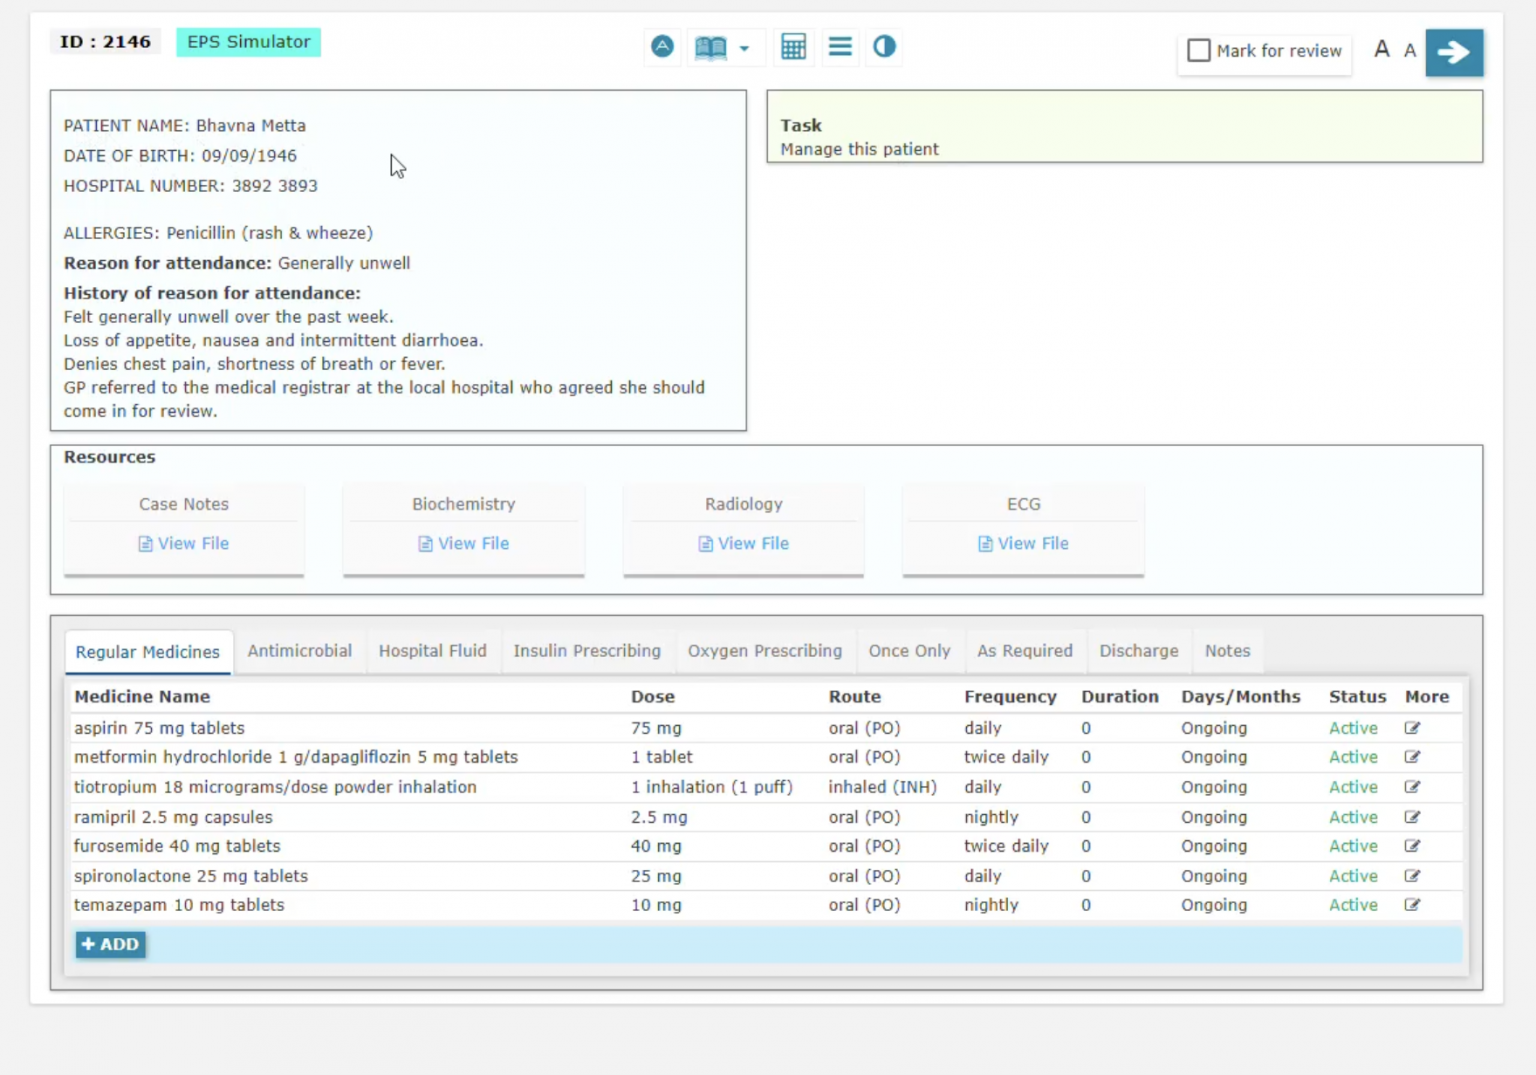The height and width of the screenshot is (1075, 1536).
Task: Open the Radiology View File link
Action: click(743, 543)
